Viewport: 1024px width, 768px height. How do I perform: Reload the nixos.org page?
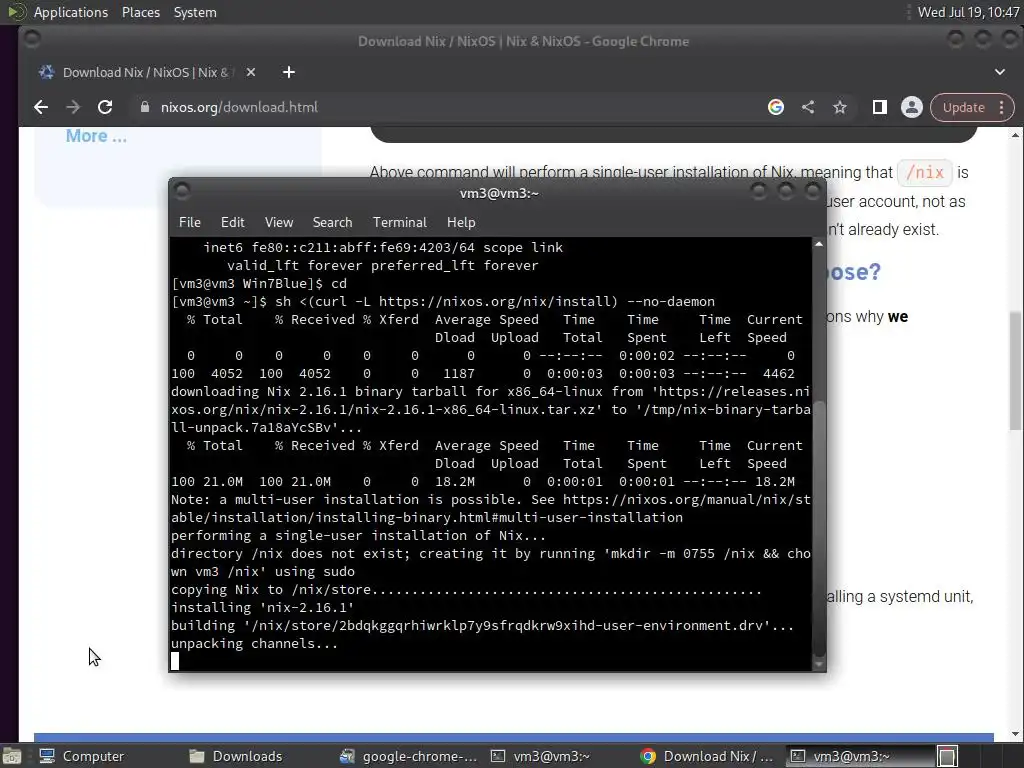click(x=105, y=107)
